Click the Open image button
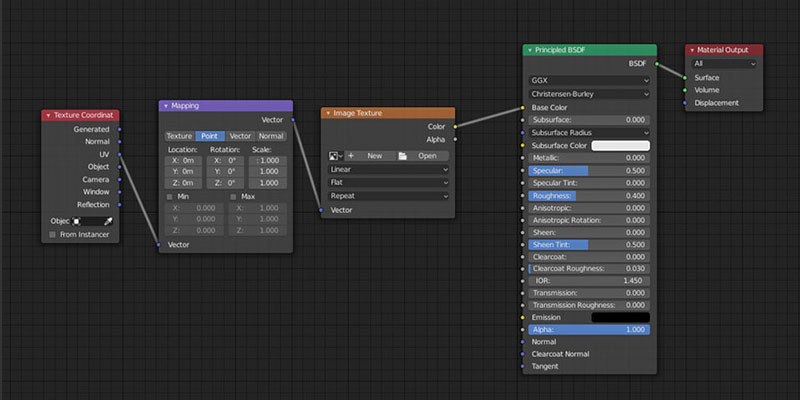This screenshot has width=800, height=400. 422,156
